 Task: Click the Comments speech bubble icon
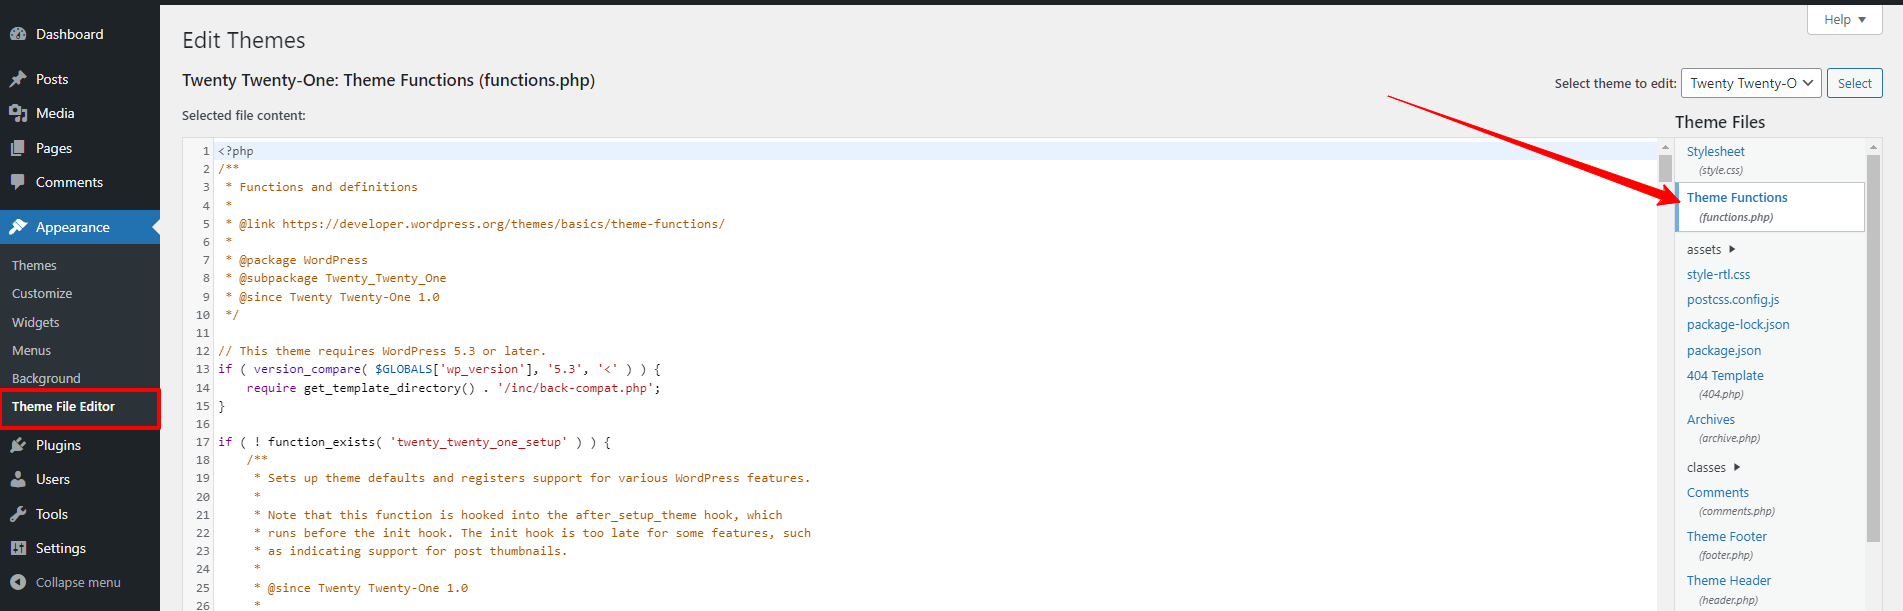tap(18, 182)
